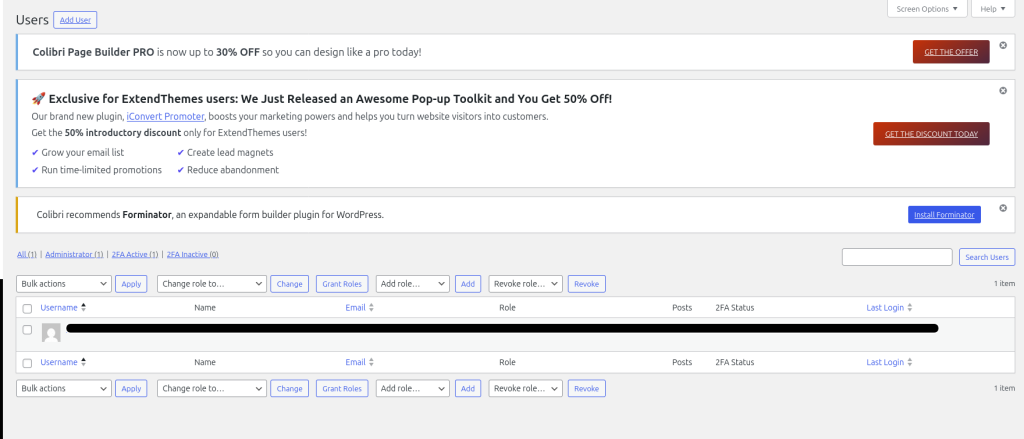This screenshot has height=439, width=1024.
Task: Dismiss the Forminator recommendation notice
Action: (1003, 203)
